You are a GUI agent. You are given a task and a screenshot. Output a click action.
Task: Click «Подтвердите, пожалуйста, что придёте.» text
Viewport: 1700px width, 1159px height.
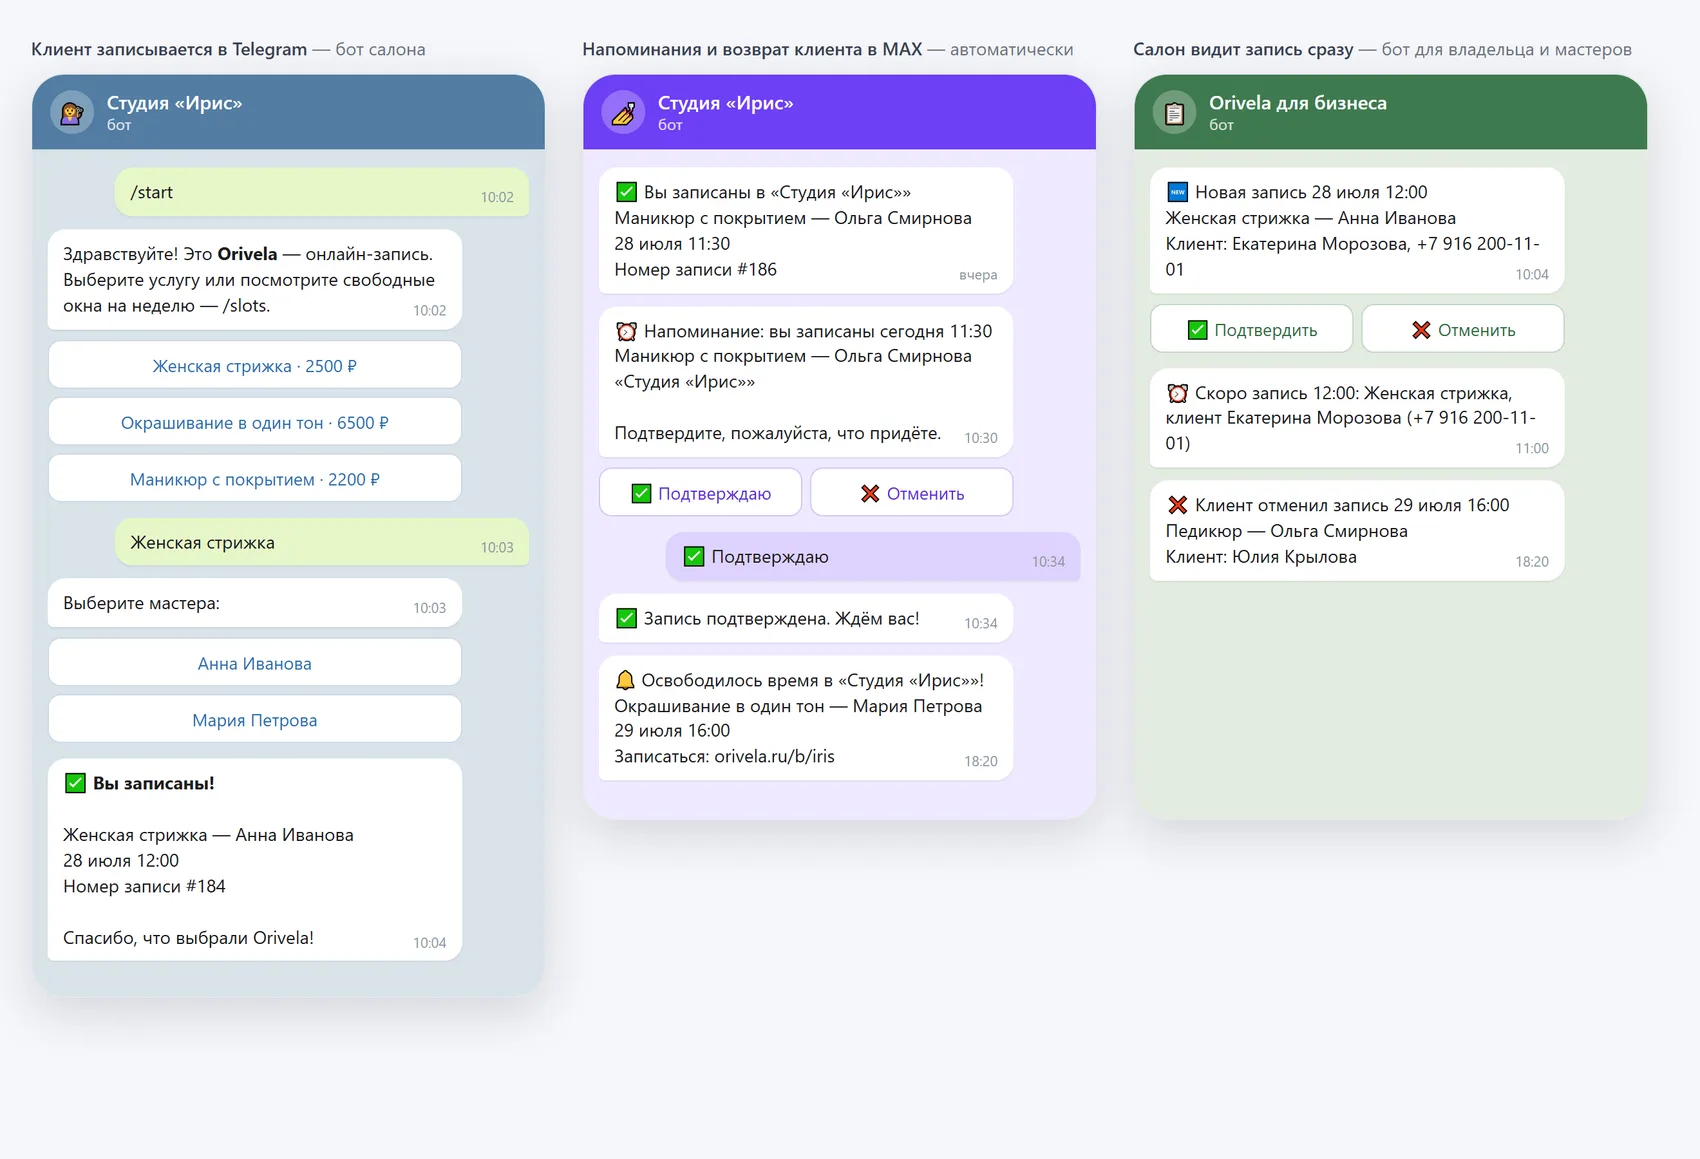(x=777, y=433)
